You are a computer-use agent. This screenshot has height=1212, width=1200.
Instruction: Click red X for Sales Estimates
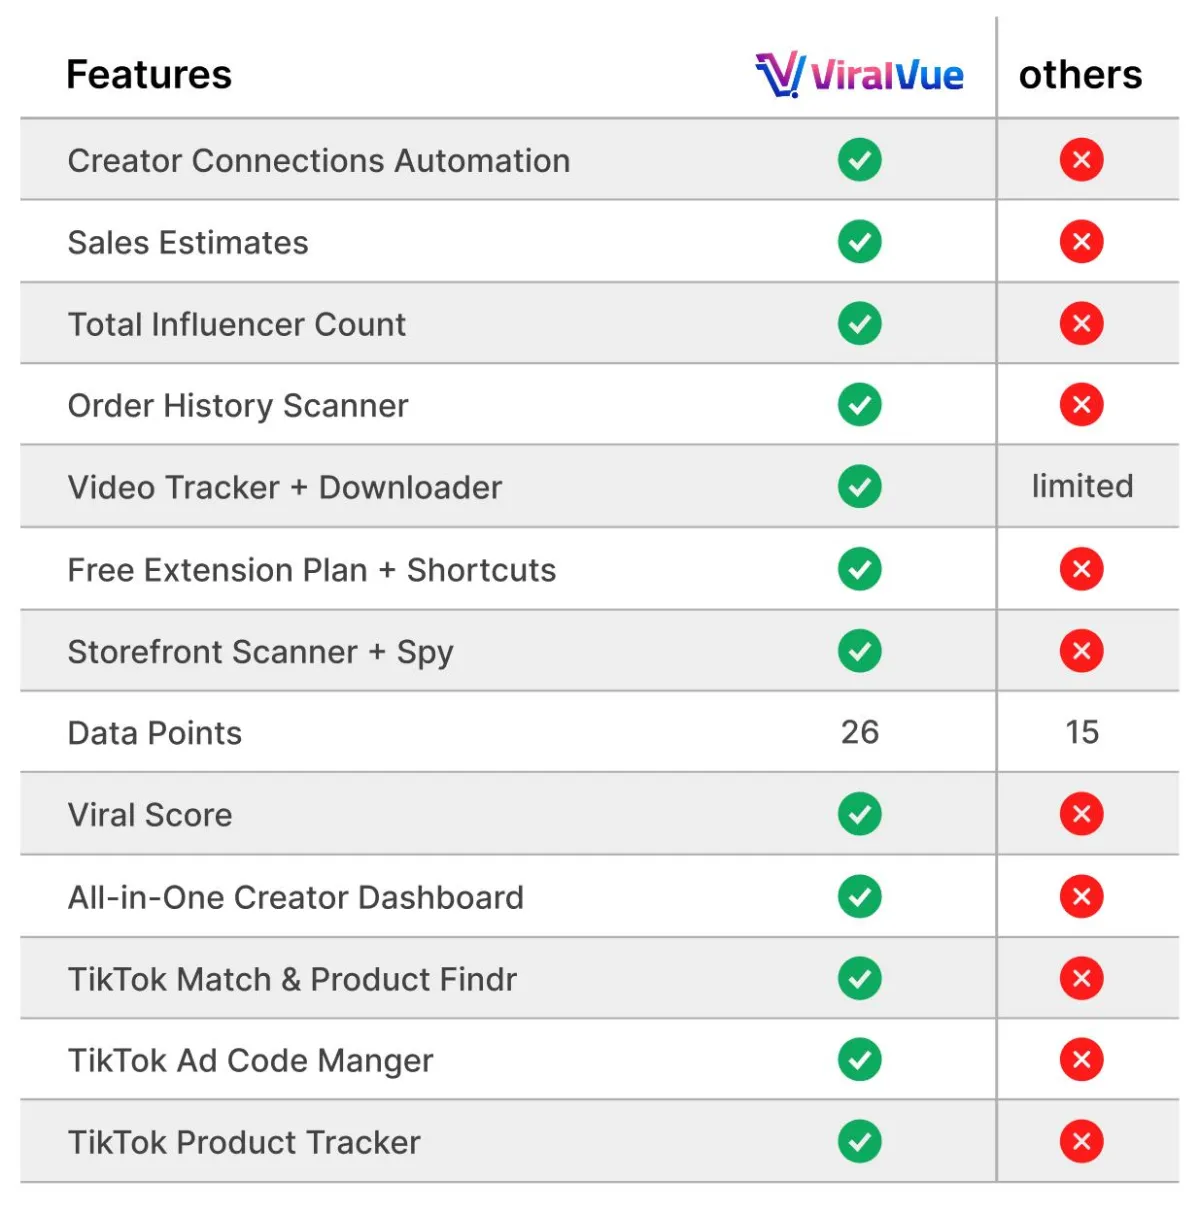coord(1082,242)
